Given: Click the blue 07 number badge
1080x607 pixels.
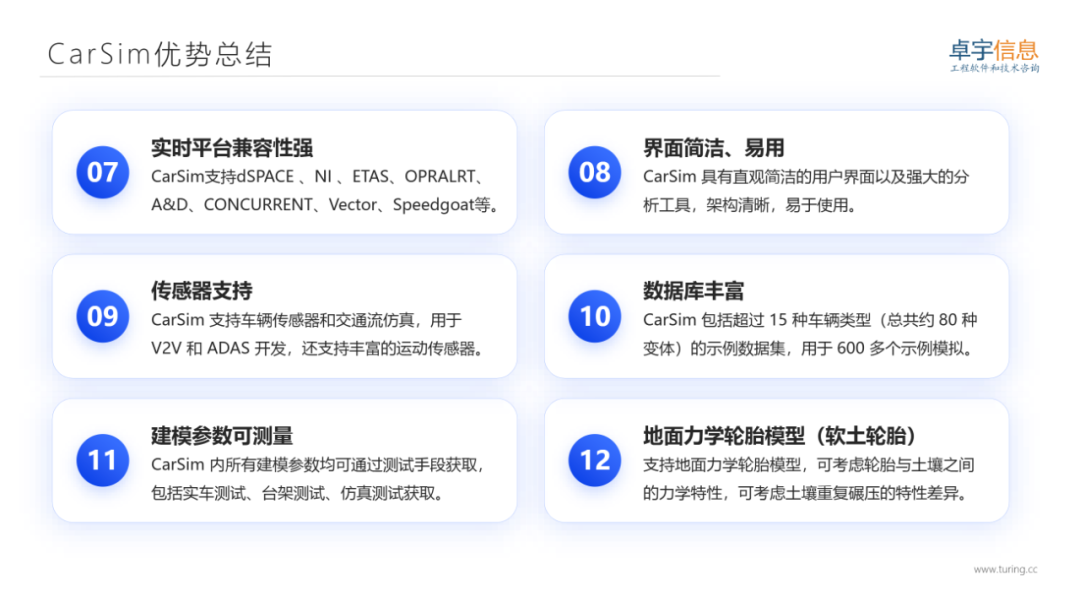Looking at the screenshot, I should 103,172.
